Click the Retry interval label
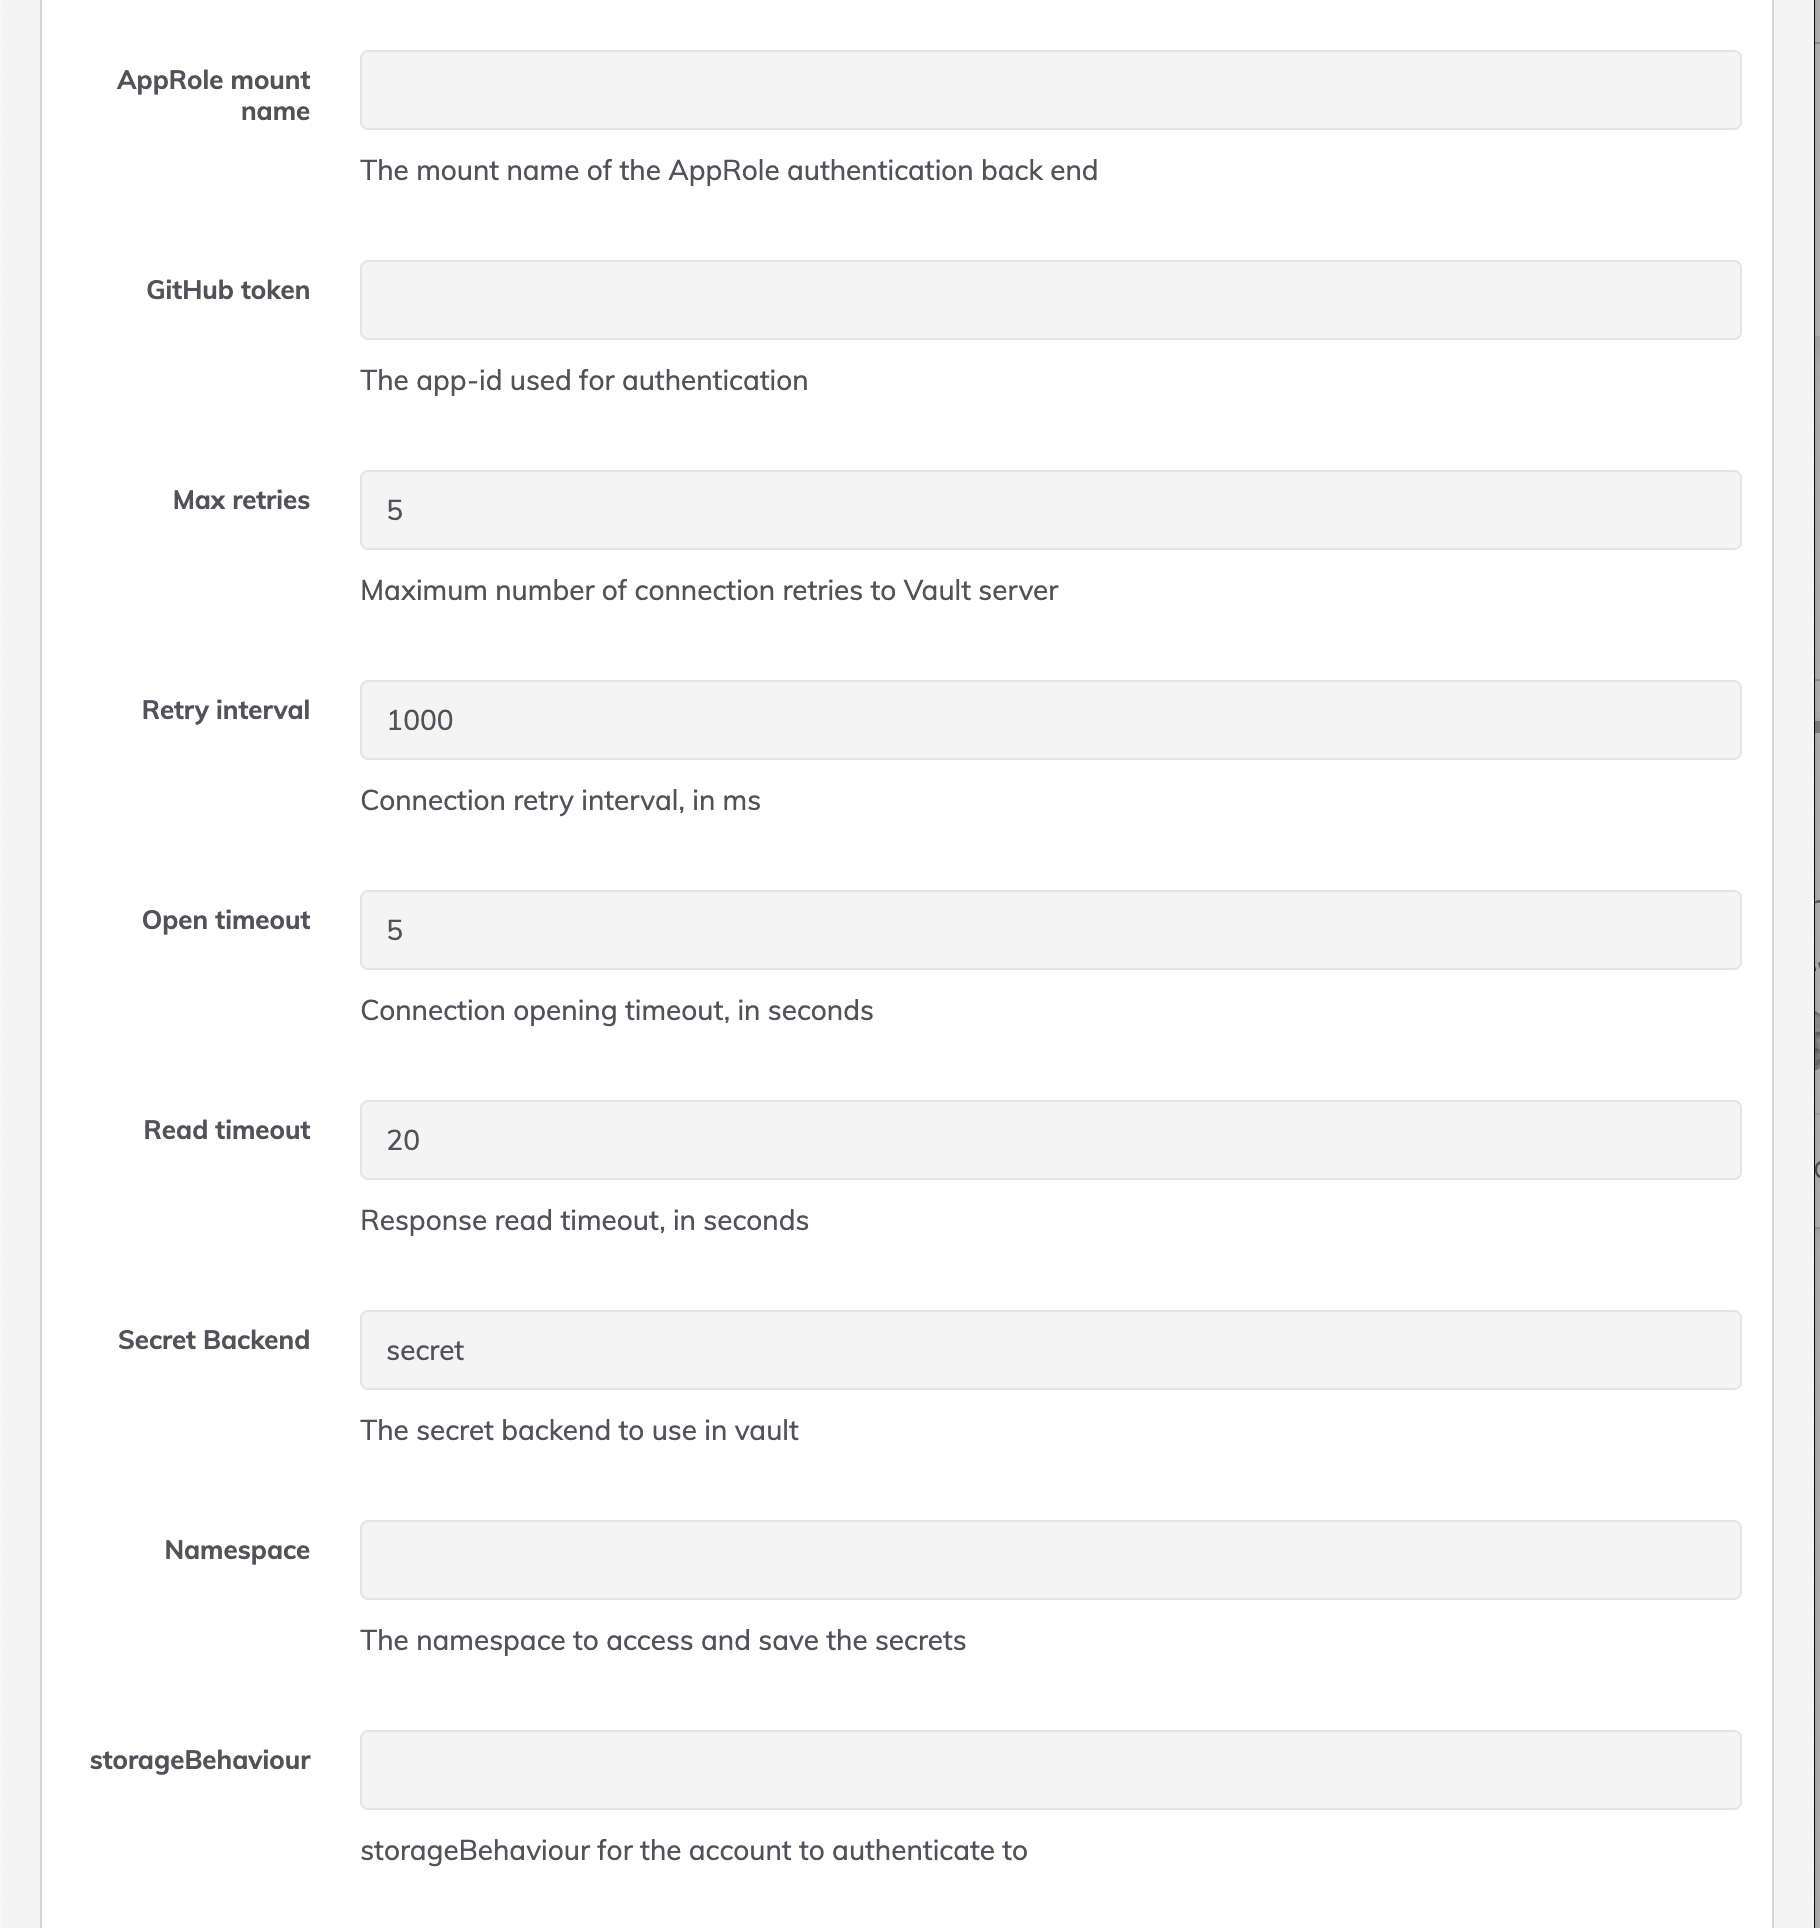Screen dimensions: 1820x1928 226,710
